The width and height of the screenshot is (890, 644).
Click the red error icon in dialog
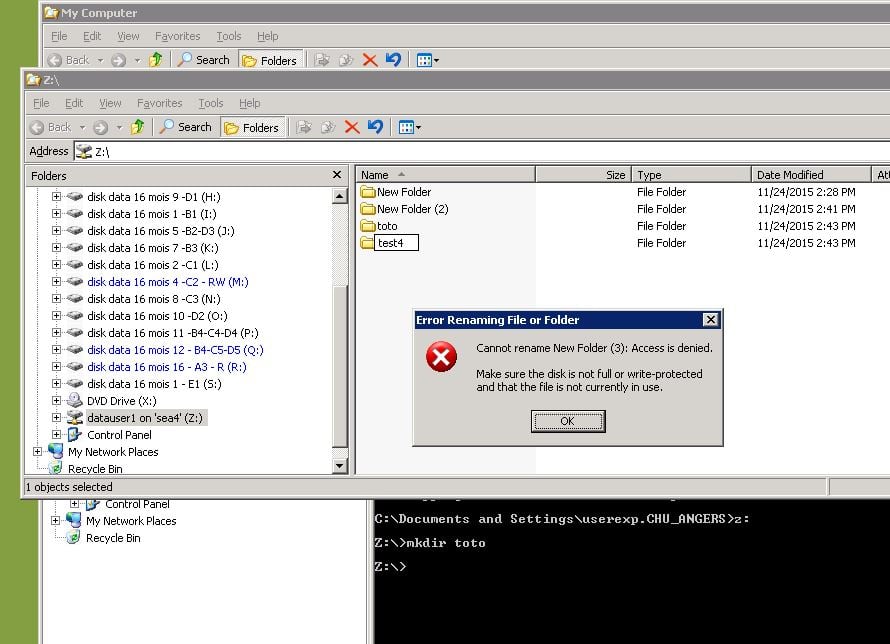pos(441,356)
